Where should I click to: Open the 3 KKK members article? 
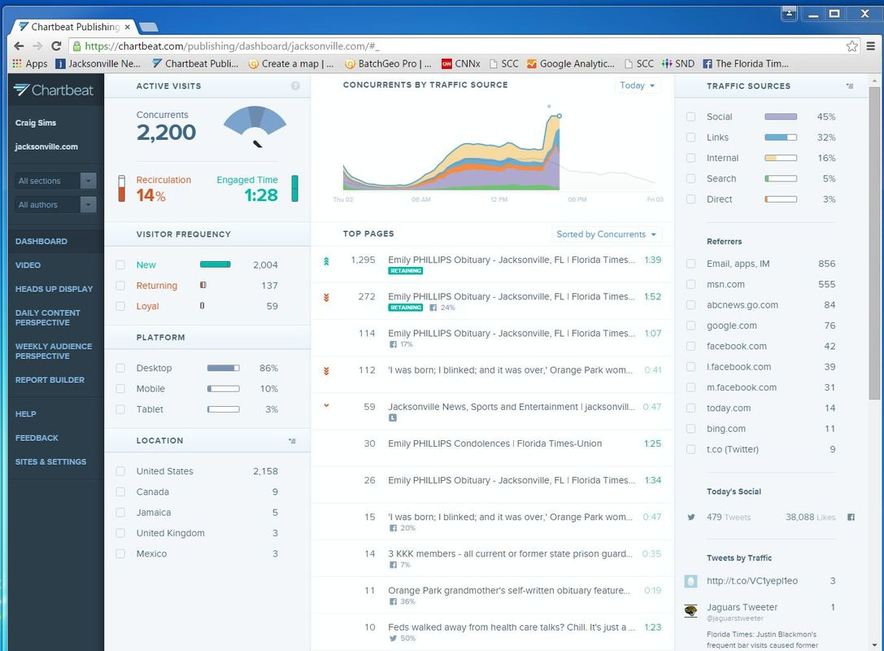pyautogui.click(x=510, y=553)
